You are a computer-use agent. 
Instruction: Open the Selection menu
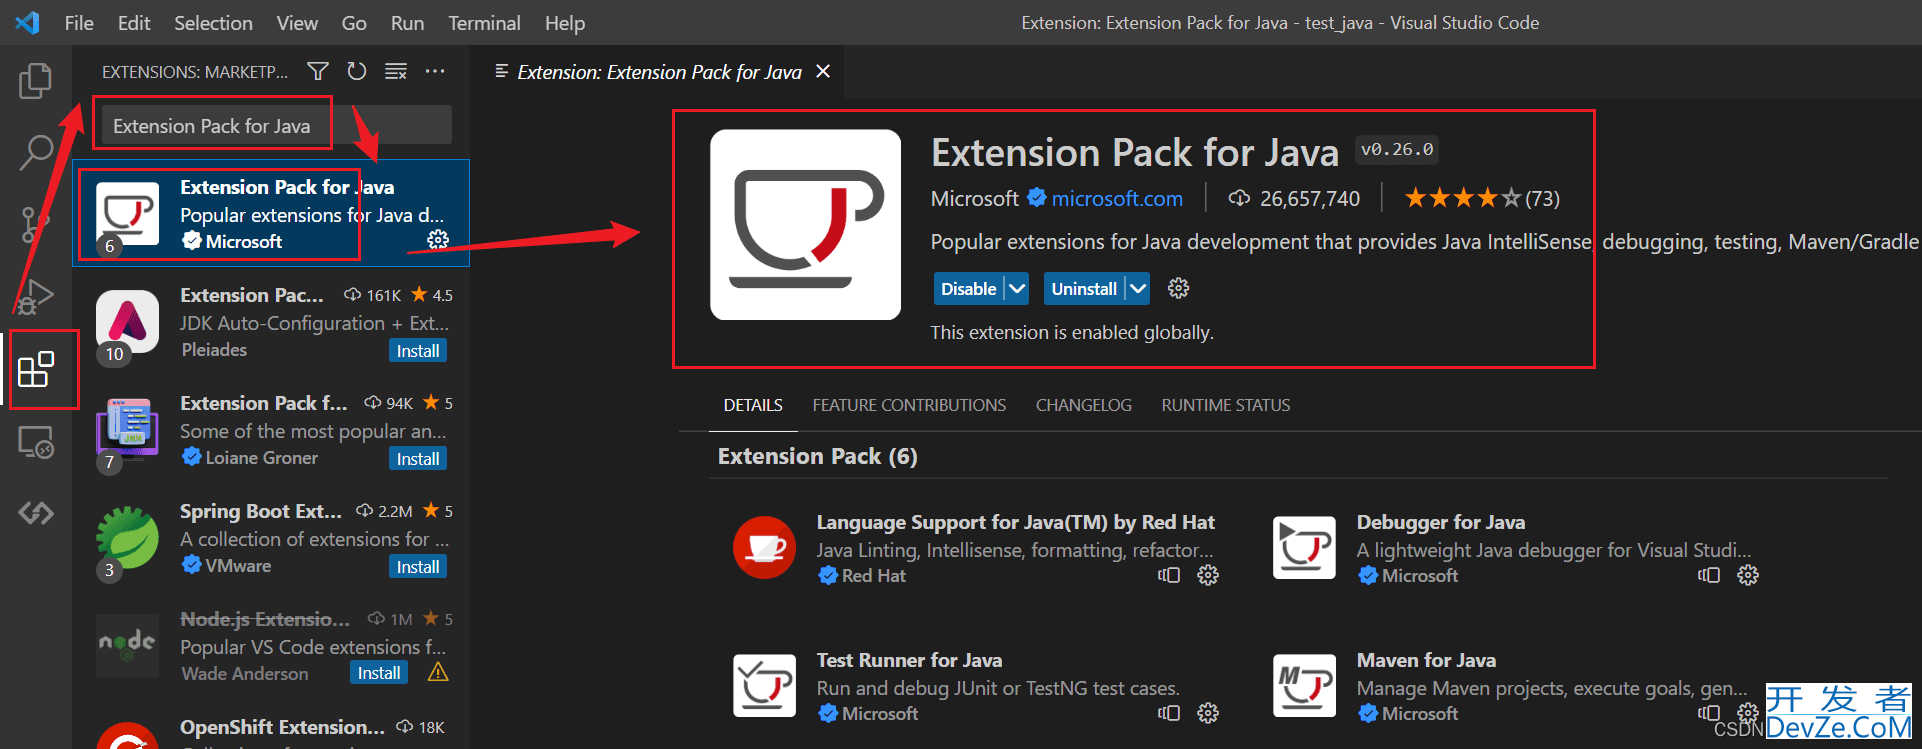(213, 22)
